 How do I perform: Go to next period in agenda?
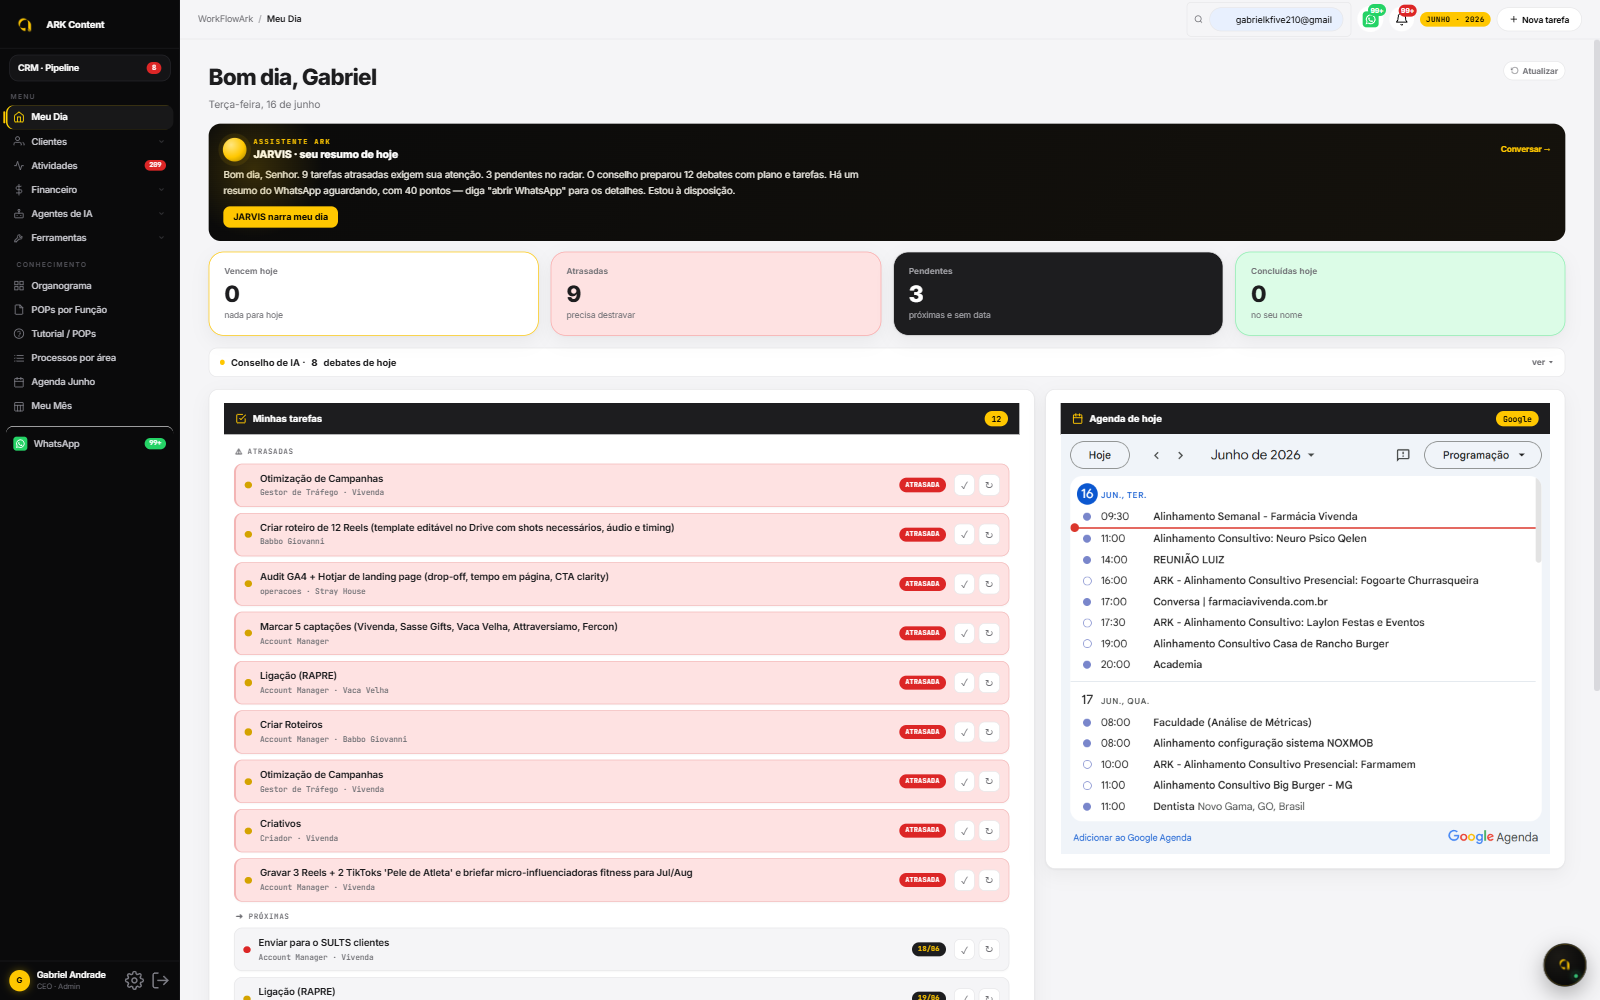click(x=1180, y=455)
